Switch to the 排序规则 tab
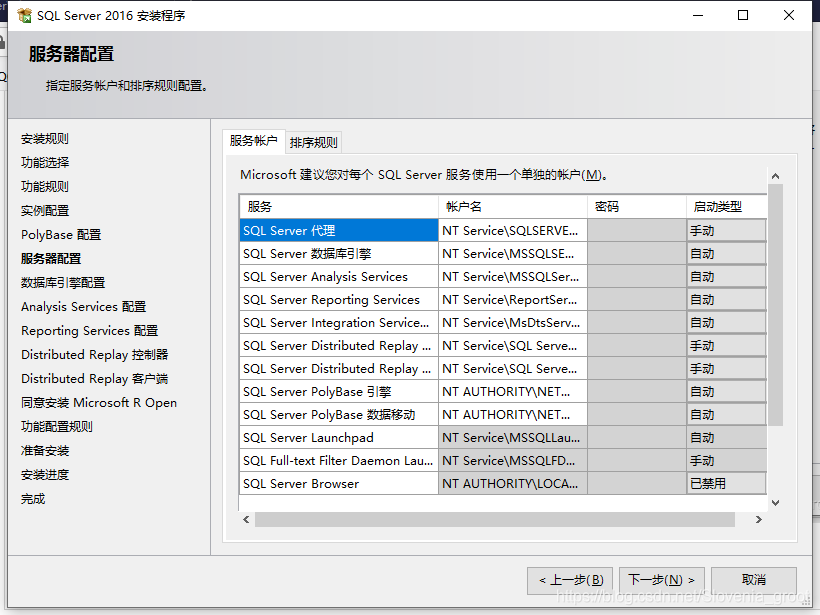Screen dimensions: 820x615 click(x=313, y=142)
